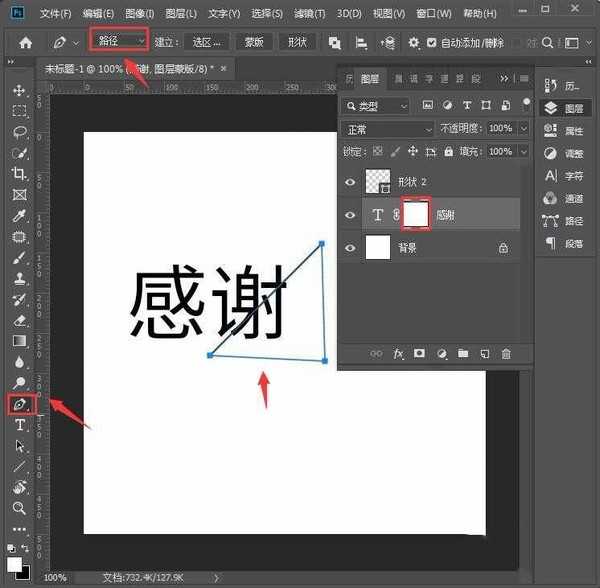Pick the Crop tool

(19, 174)
